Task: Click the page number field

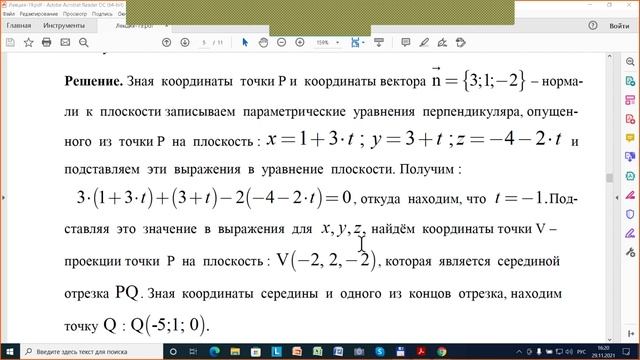Action: (x=204, y=42)
